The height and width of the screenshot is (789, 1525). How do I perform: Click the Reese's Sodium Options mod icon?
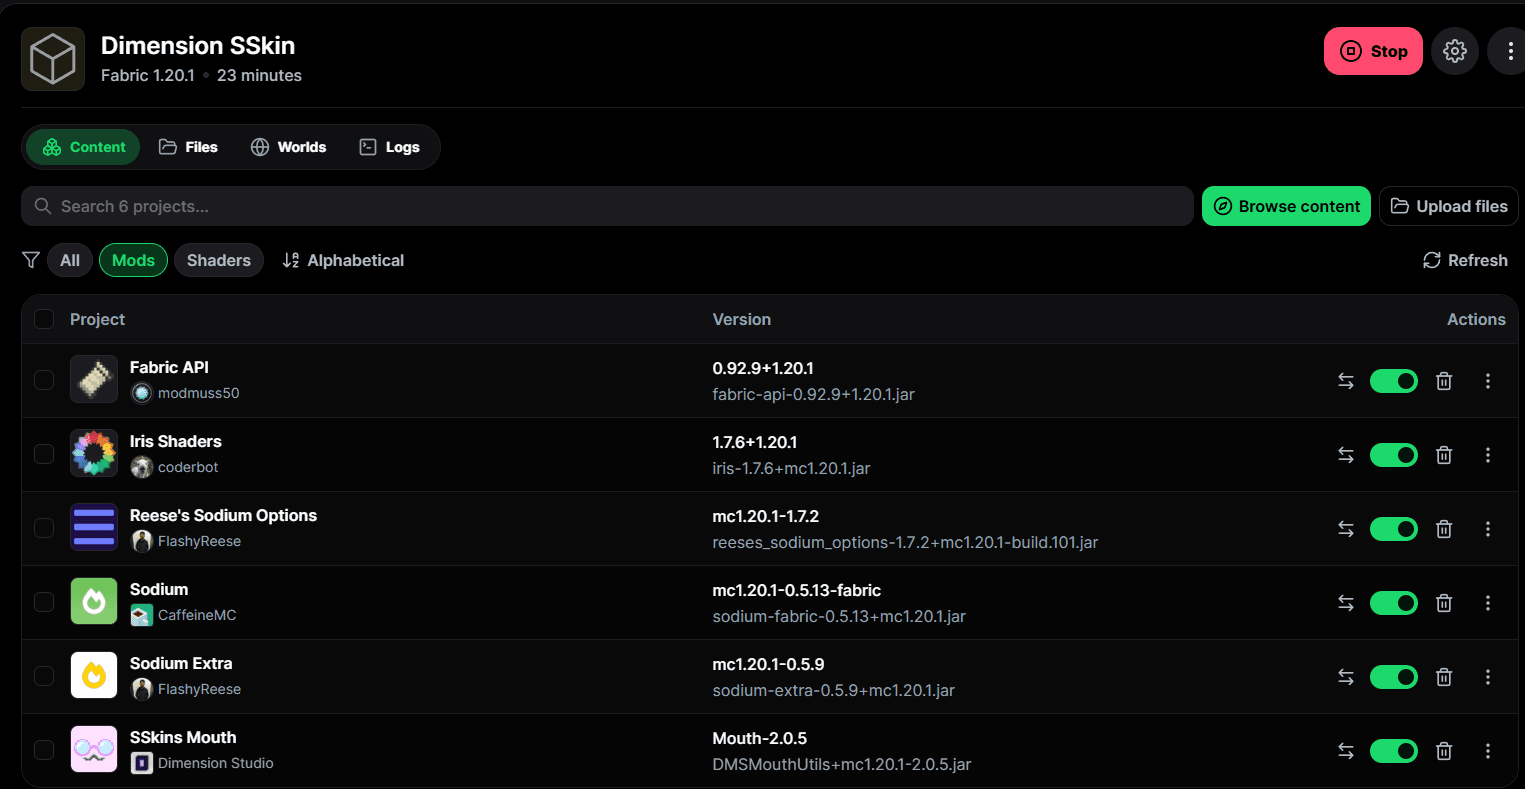click(94, 528)
